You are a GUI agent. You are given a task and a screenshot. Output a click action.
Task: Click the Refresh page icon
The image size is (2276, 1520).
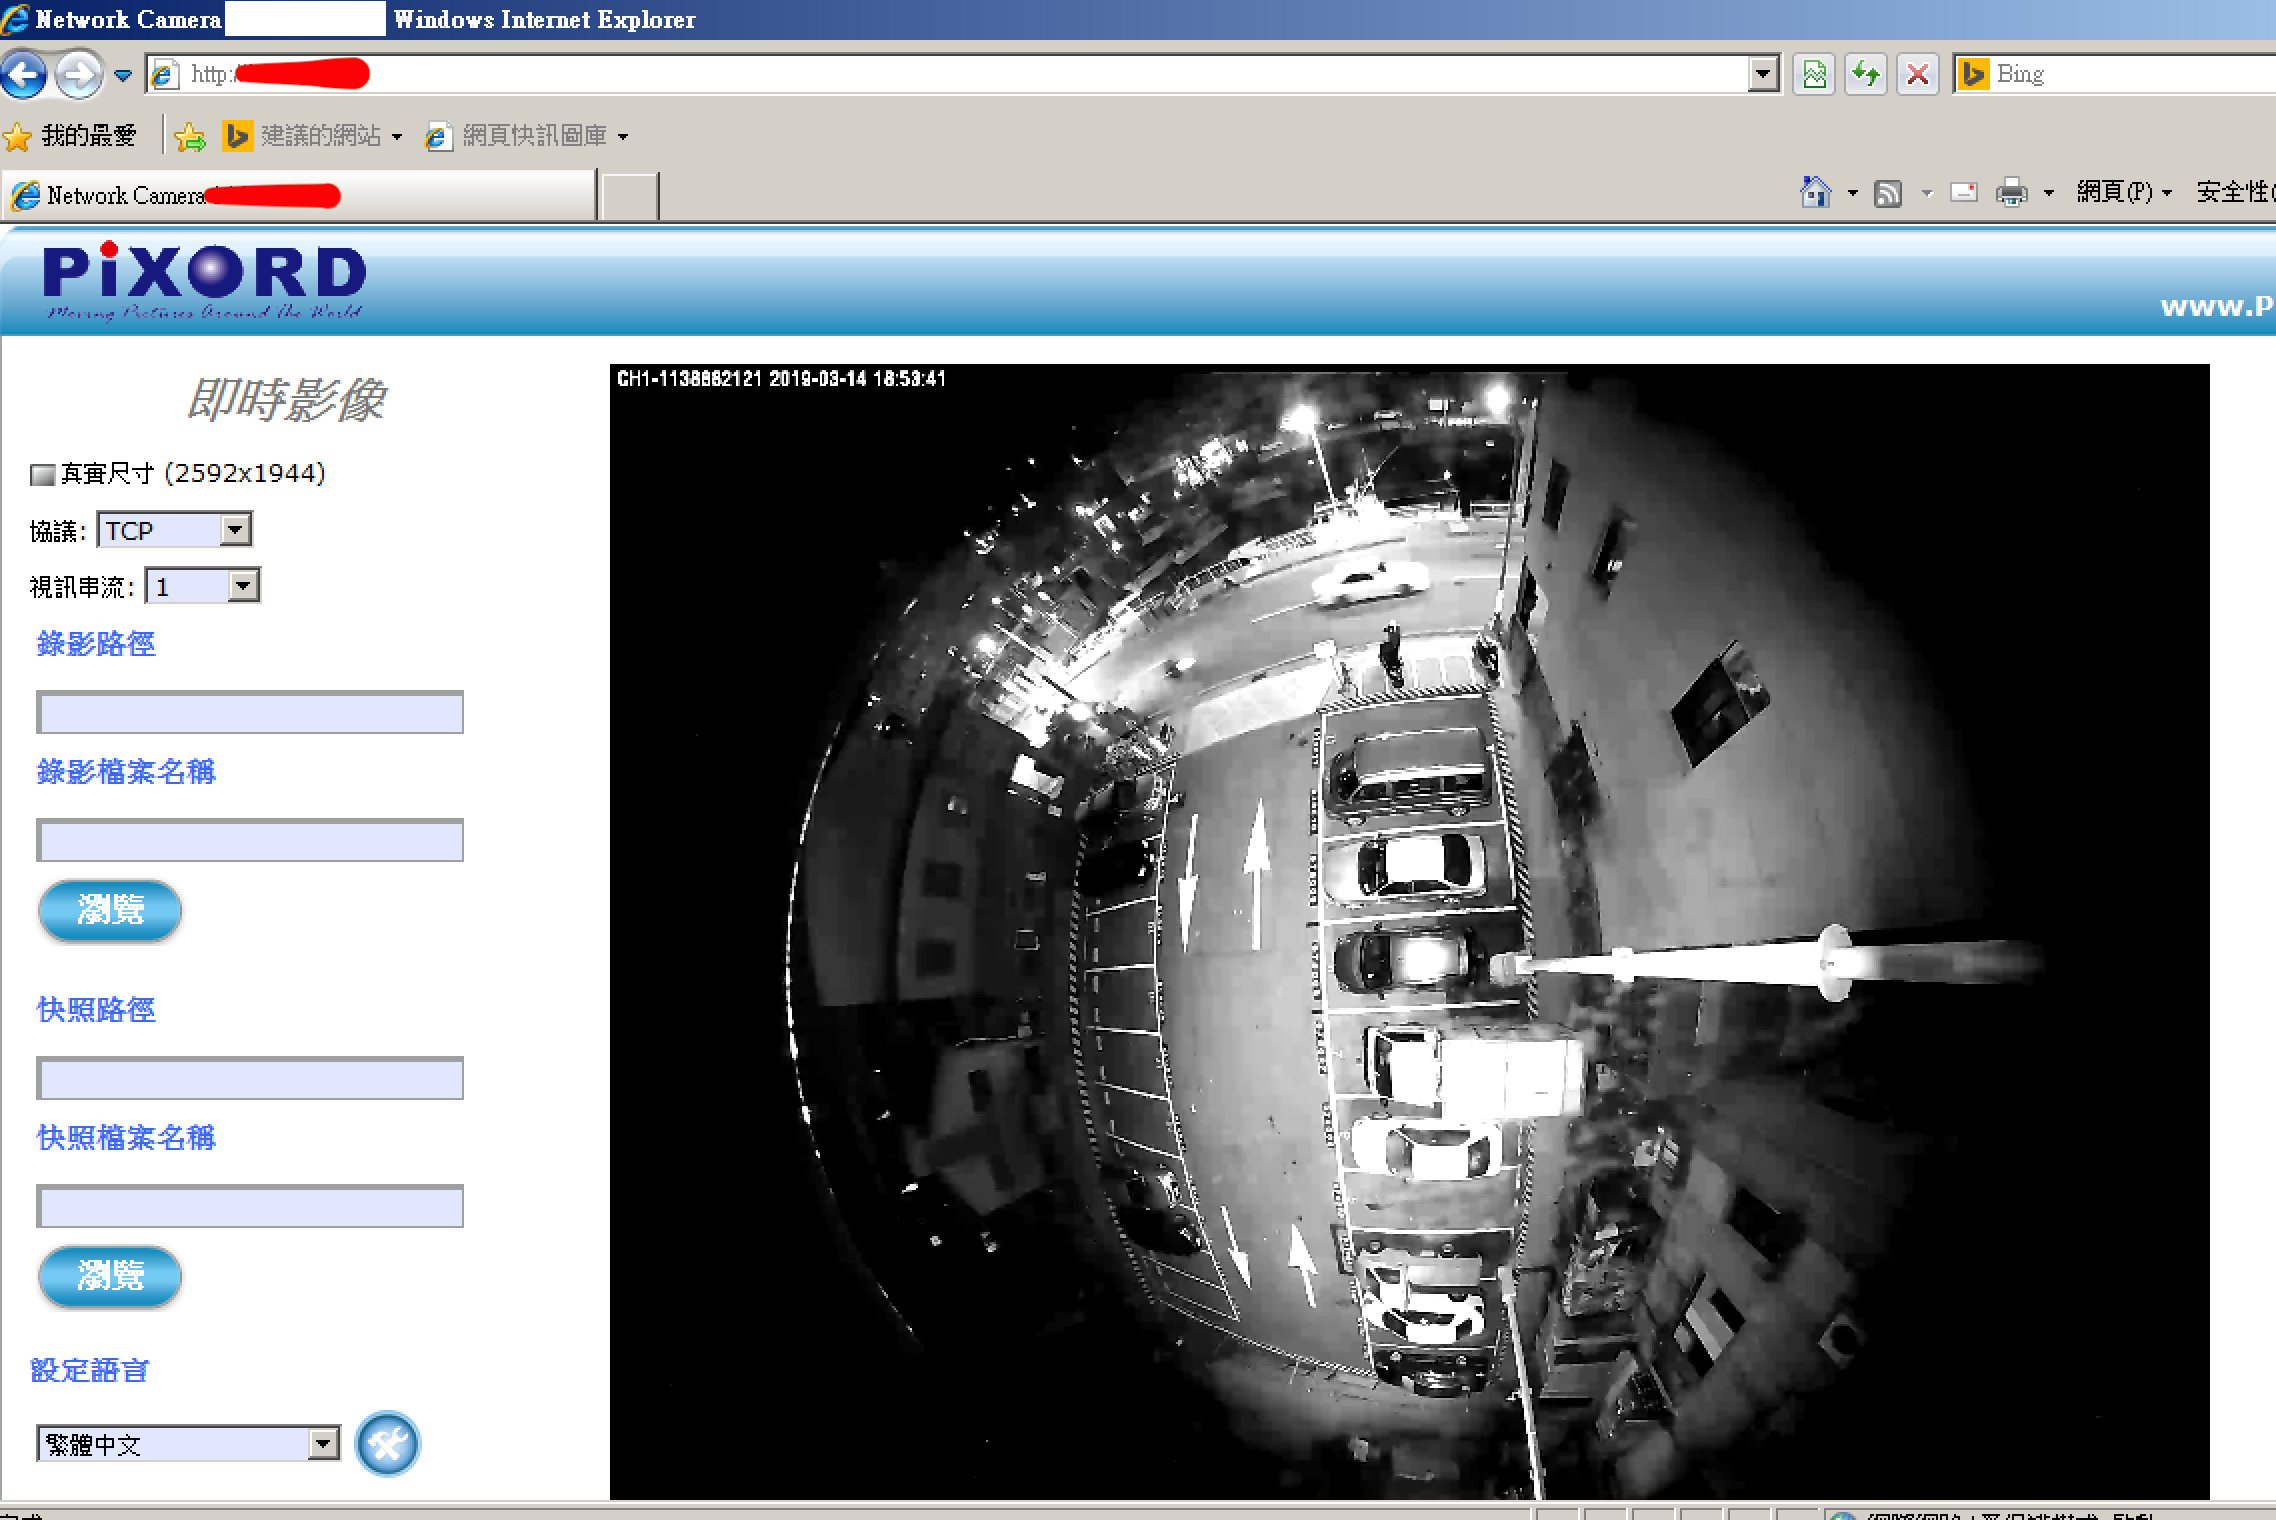1866,74
